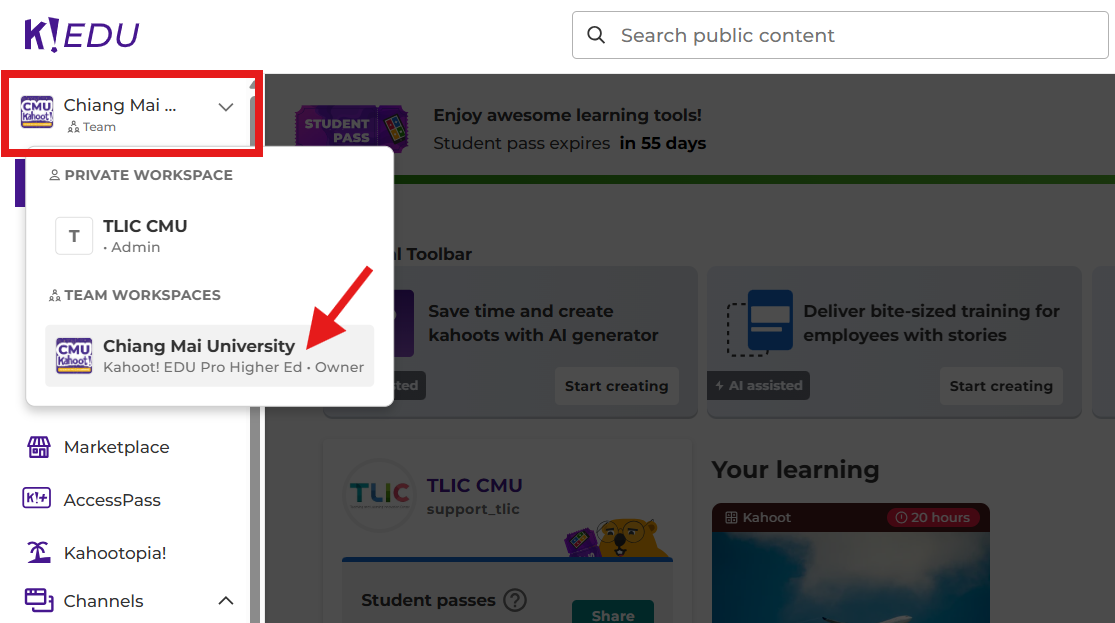Click the TLIC CMU profile avatar
This screenshot has height=623, width=1115.
[x=379, y=495]
